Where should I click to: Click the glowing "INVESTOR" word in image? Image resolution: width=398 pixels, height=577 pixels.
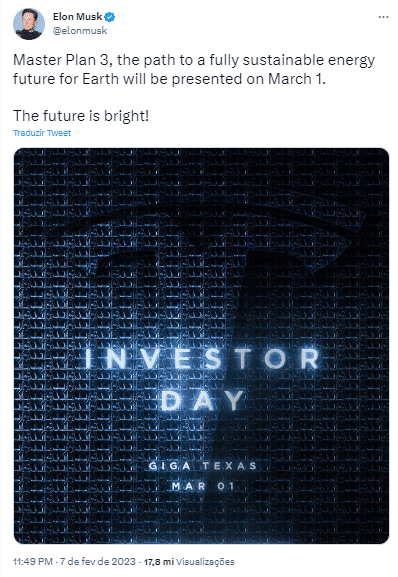coord(202,359)
